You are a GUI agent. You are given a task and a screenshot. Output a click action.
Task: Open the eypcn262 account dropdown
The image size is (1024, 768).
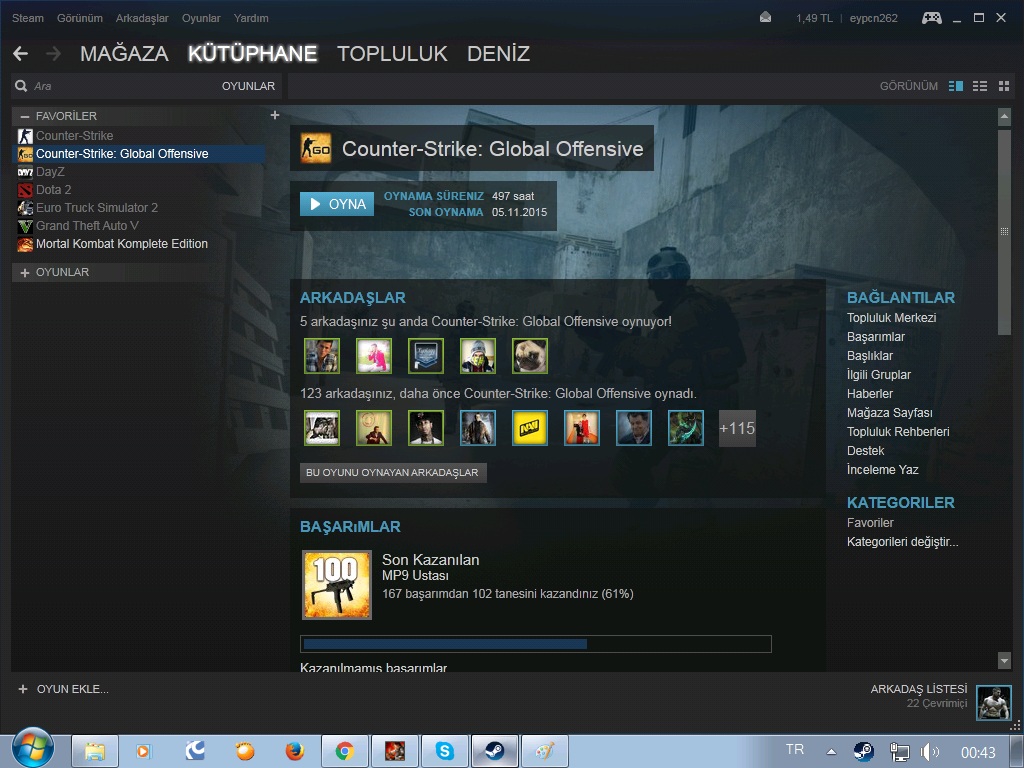(873, 18)
